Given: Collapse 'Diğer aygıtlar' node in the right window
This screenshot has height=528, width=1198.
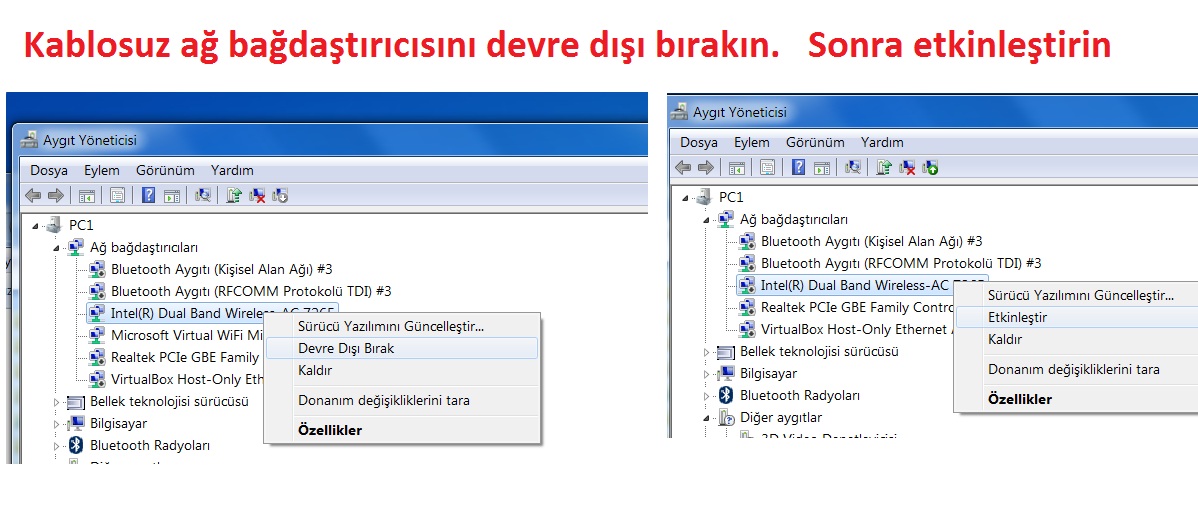Looking at the screenshot, I should coord(706,417).
